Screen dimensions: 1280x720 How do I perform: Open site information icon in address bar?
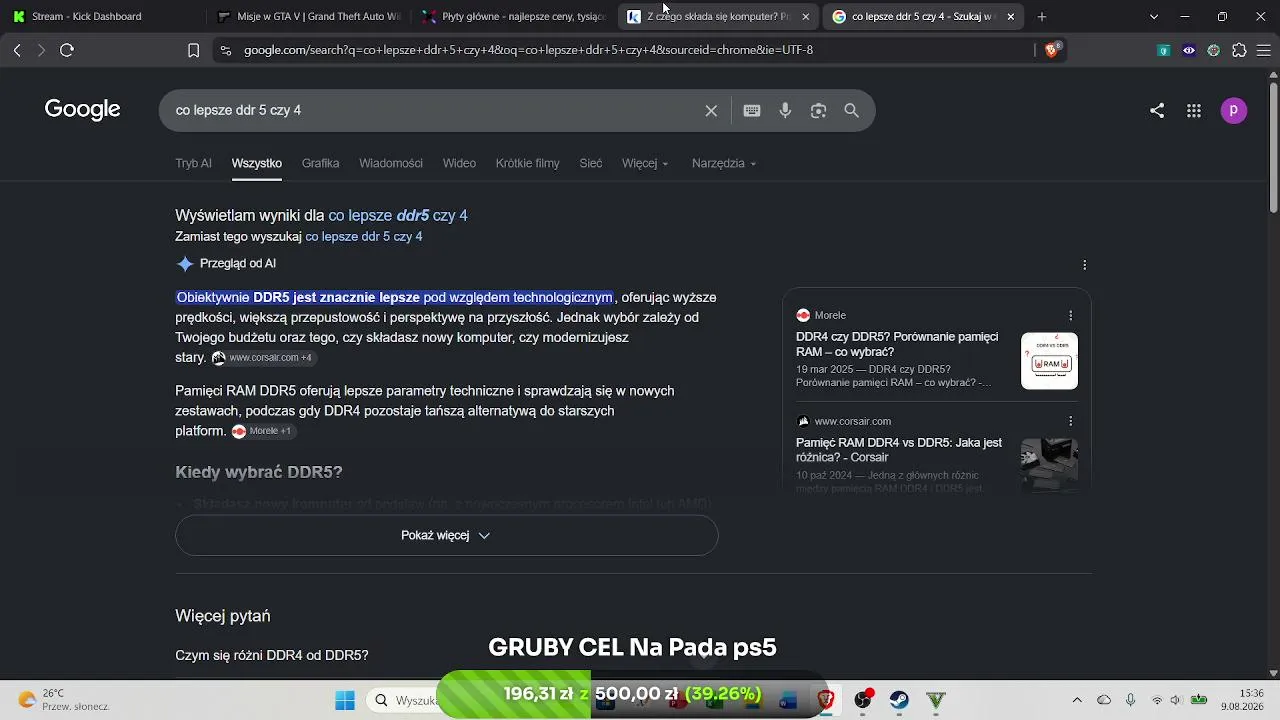point(226,50)
